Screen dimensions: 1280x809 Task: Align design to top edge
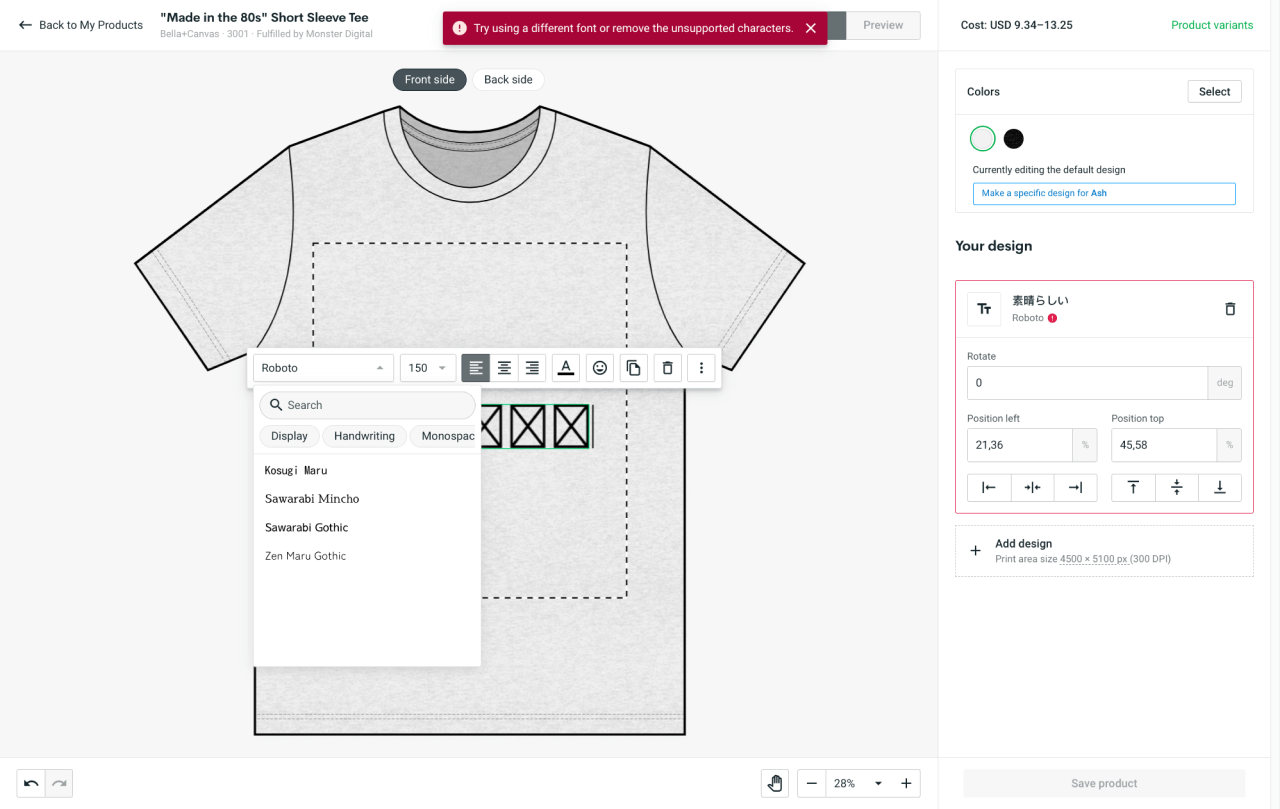coord(1133,487)
